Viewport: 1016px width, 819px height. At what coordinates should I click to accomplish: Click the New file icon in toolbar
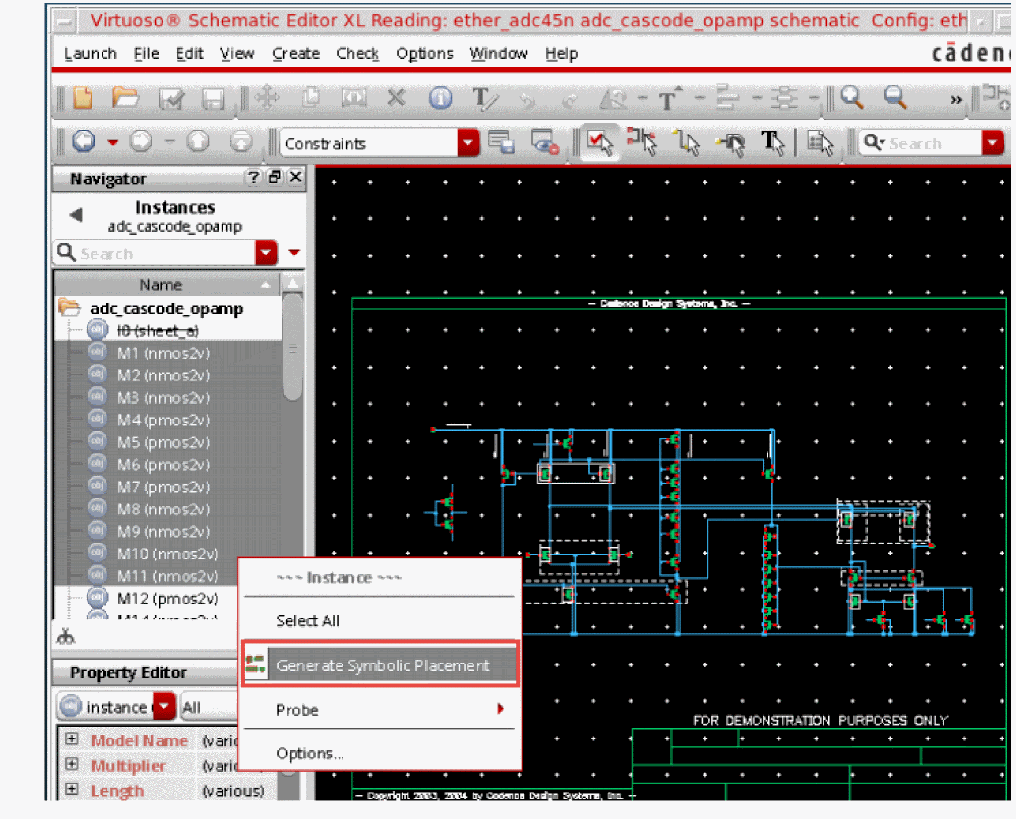[x=83, y=98]
